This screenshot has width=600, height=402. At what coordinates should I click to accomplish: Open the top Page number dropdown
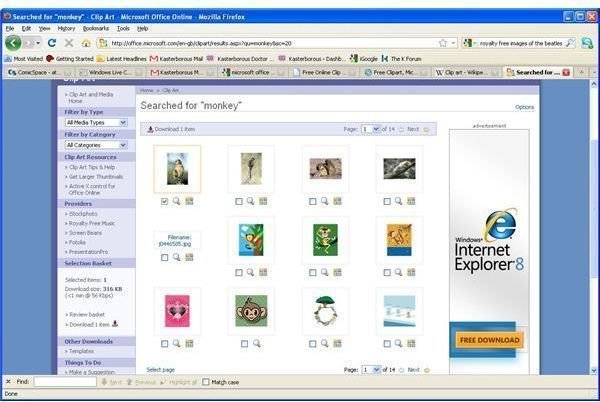[370, 129]
